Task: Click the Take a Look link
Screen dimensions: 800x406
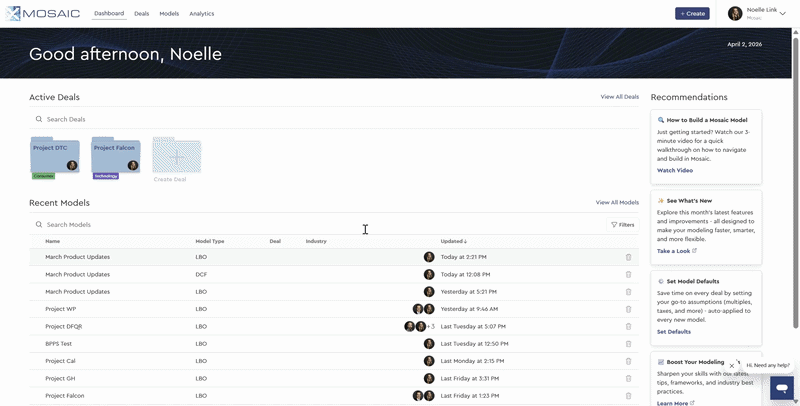Action: point(677,251)
